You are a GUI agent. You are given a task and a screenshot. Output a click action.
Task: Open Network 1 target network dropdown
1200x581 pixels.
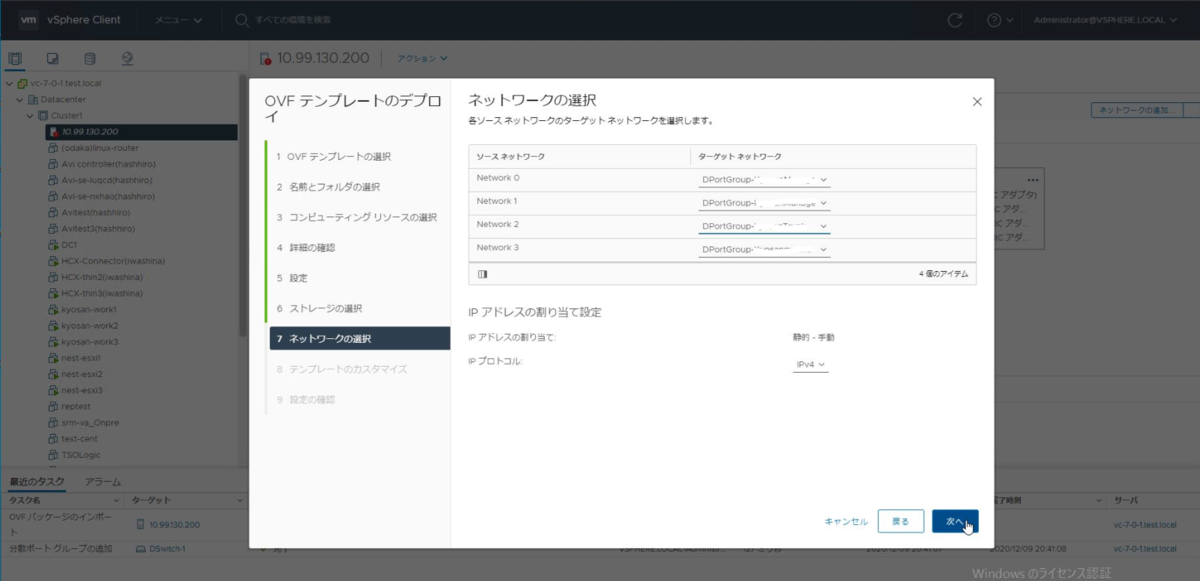765,203
